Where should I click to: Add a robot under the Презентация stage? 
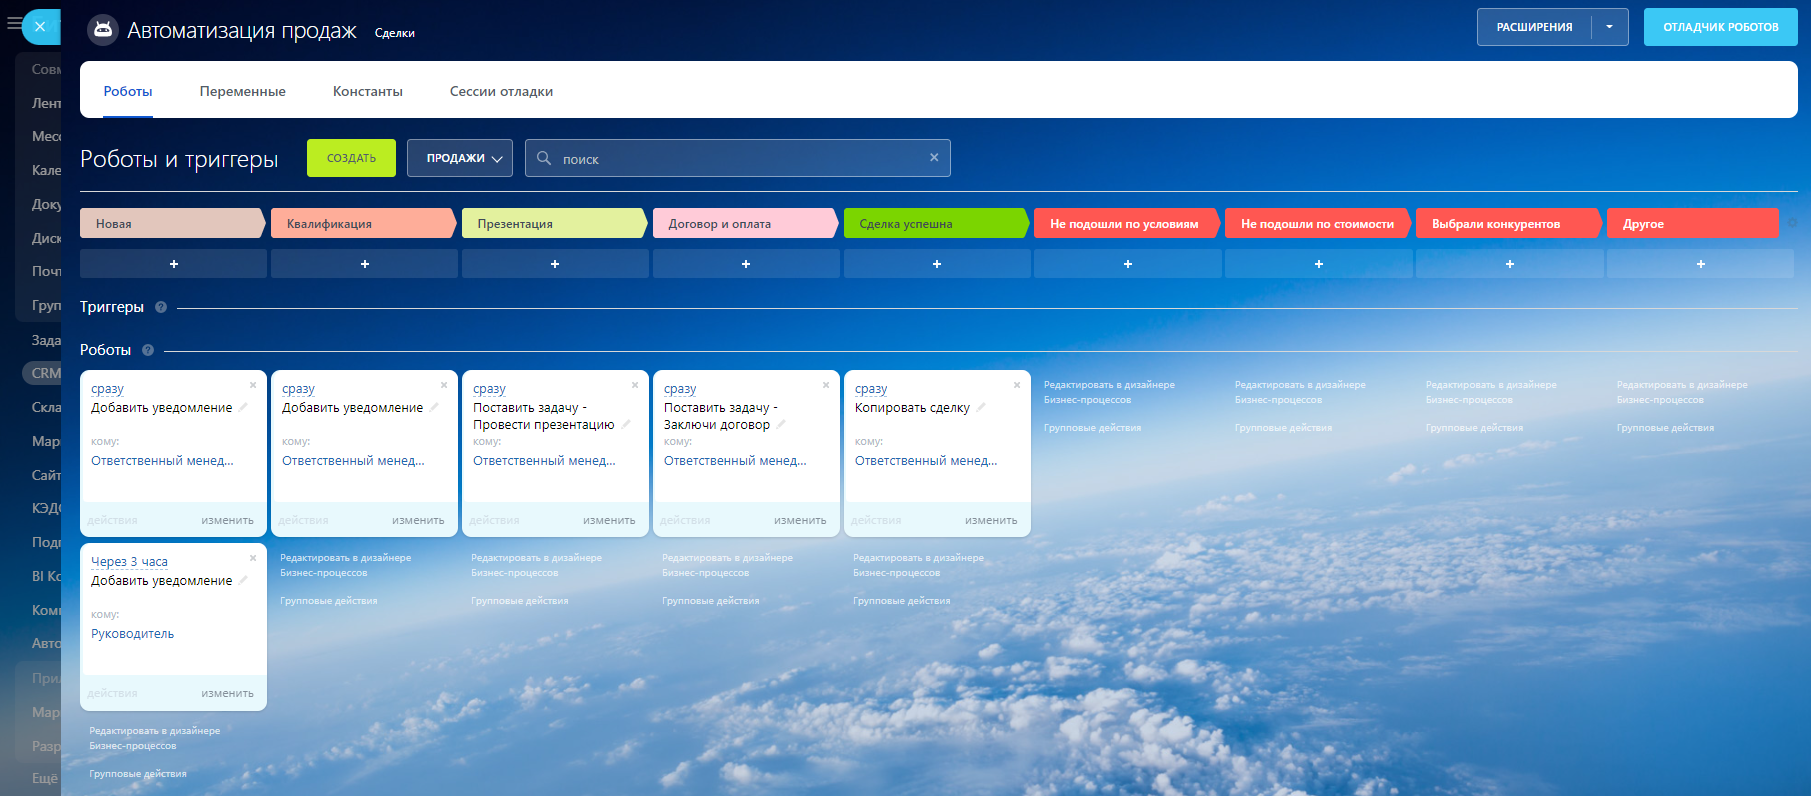pos(555,264)
